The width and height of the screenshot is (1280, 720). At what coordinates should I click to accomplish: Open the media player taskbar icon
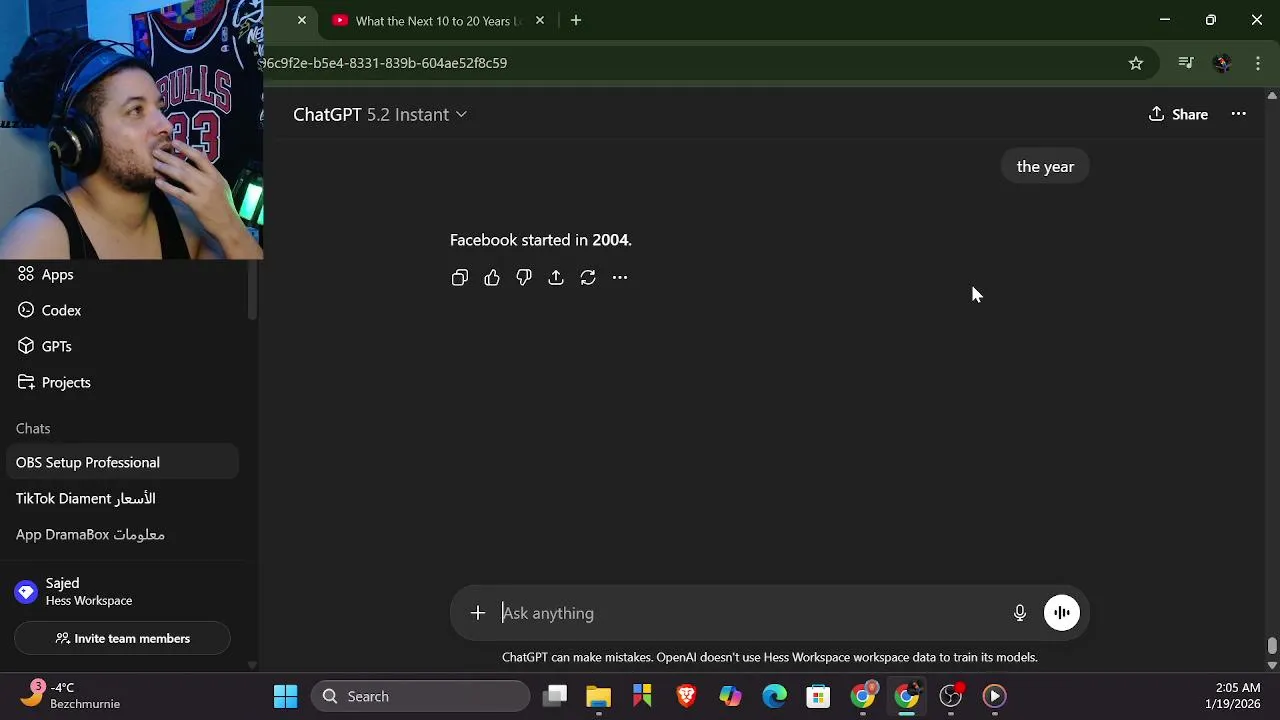tap(995, 696)
